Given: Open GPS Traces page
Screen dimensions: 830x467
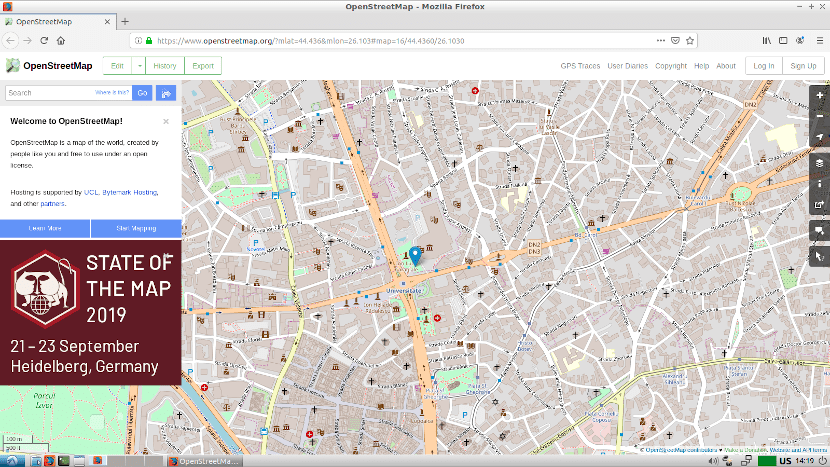Looking at the screenshot, I should [580, 66].
